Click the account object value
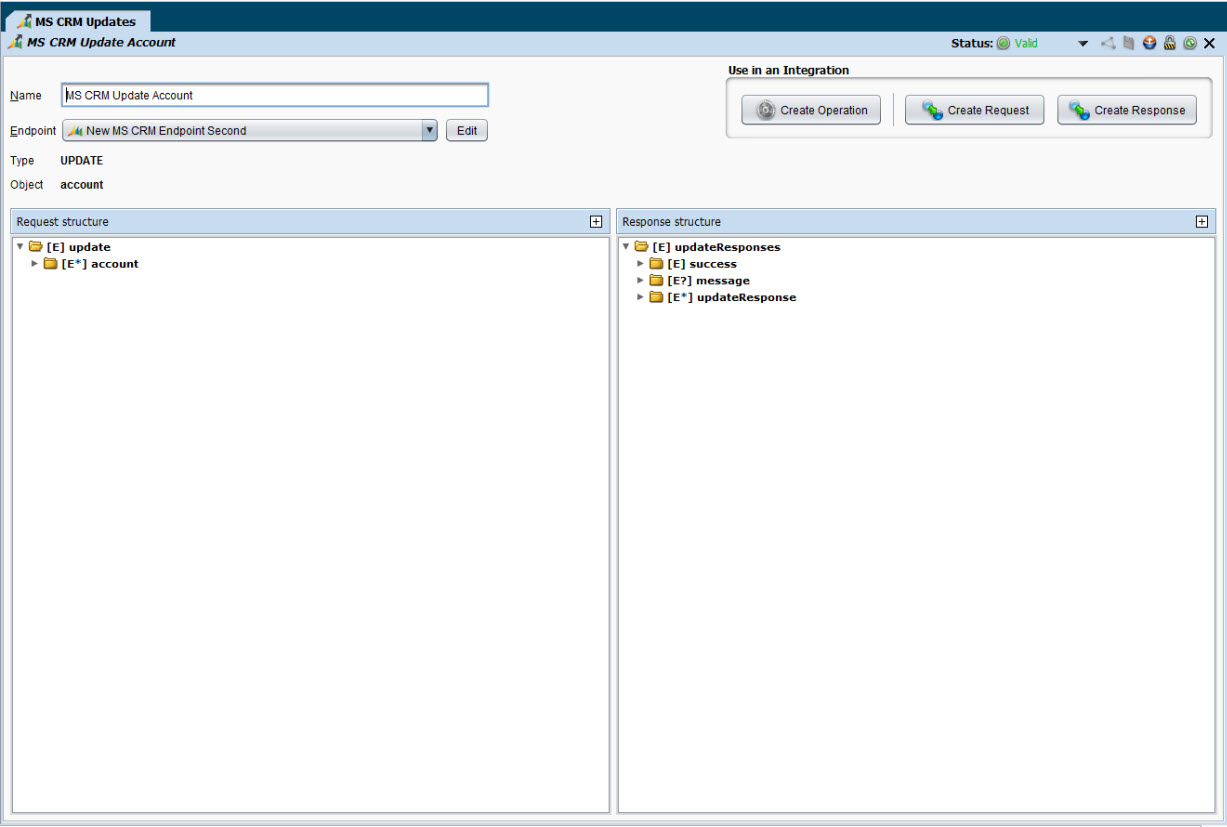 coord(82,185)
